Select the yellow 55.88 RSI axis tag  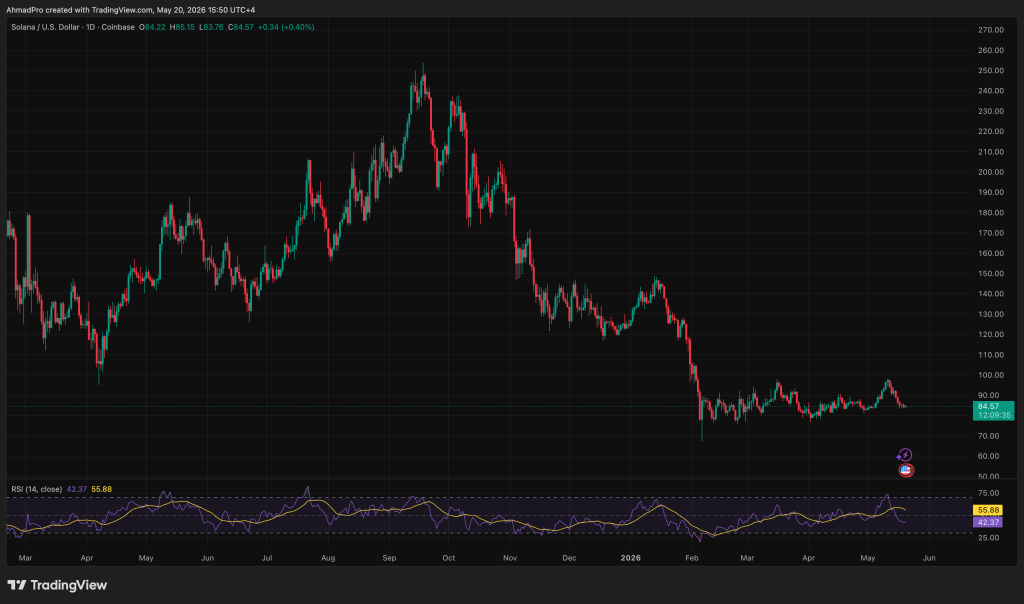988,510
